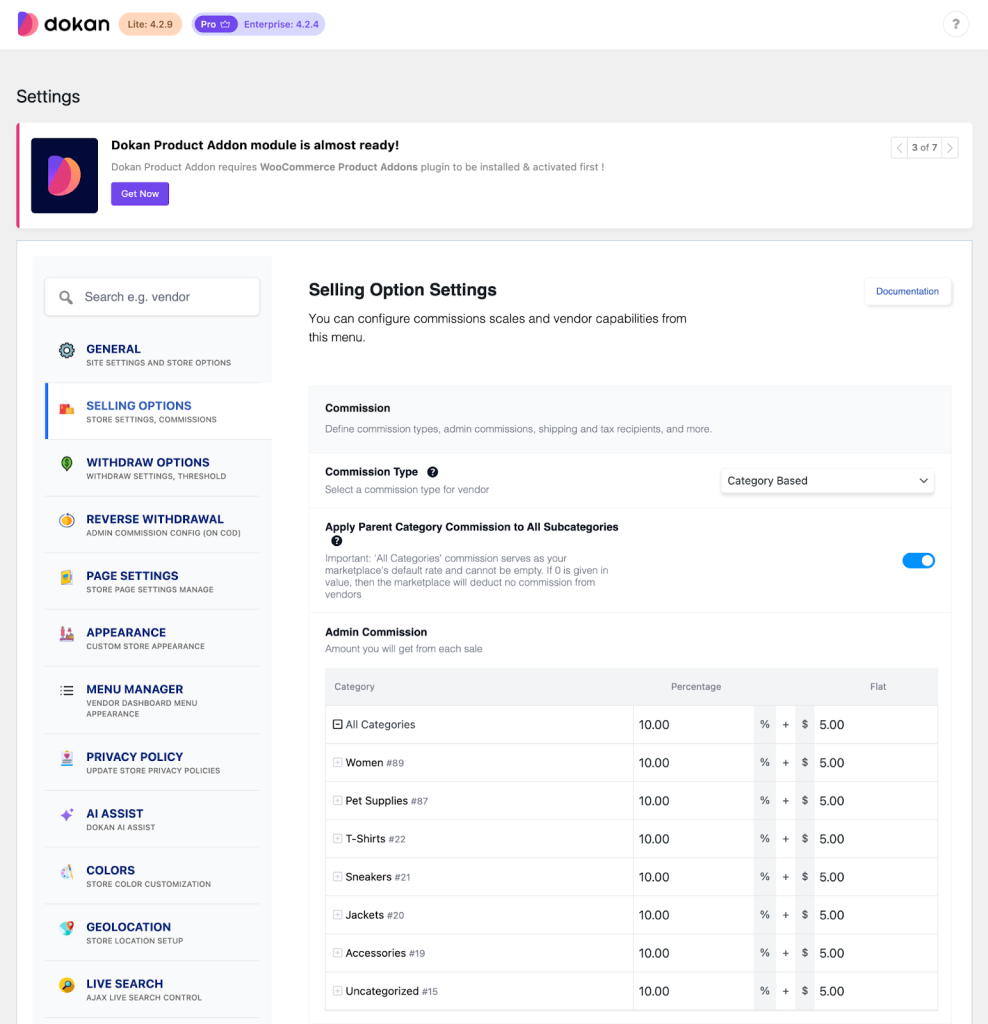Edit Sneakers flat amount field

pyautogui.click(x=875, y=877)
